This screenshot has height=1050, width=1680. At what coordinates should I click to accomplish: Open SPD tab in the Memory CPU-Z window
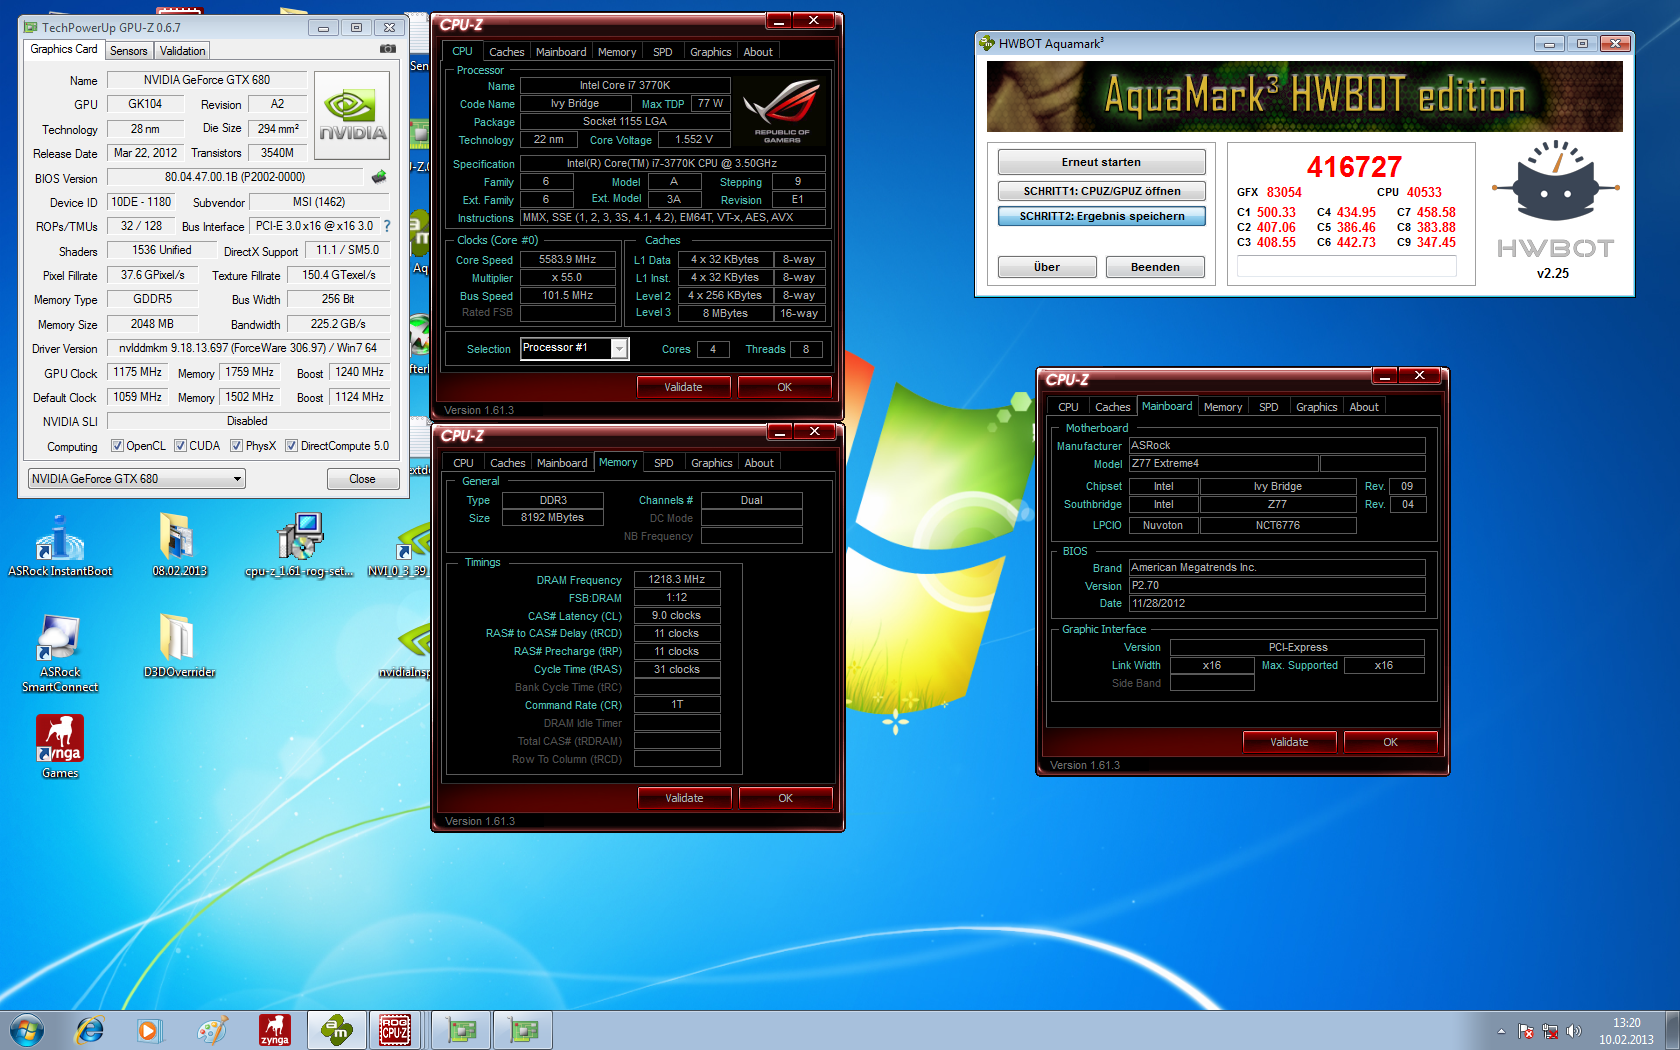pos(663,463)
